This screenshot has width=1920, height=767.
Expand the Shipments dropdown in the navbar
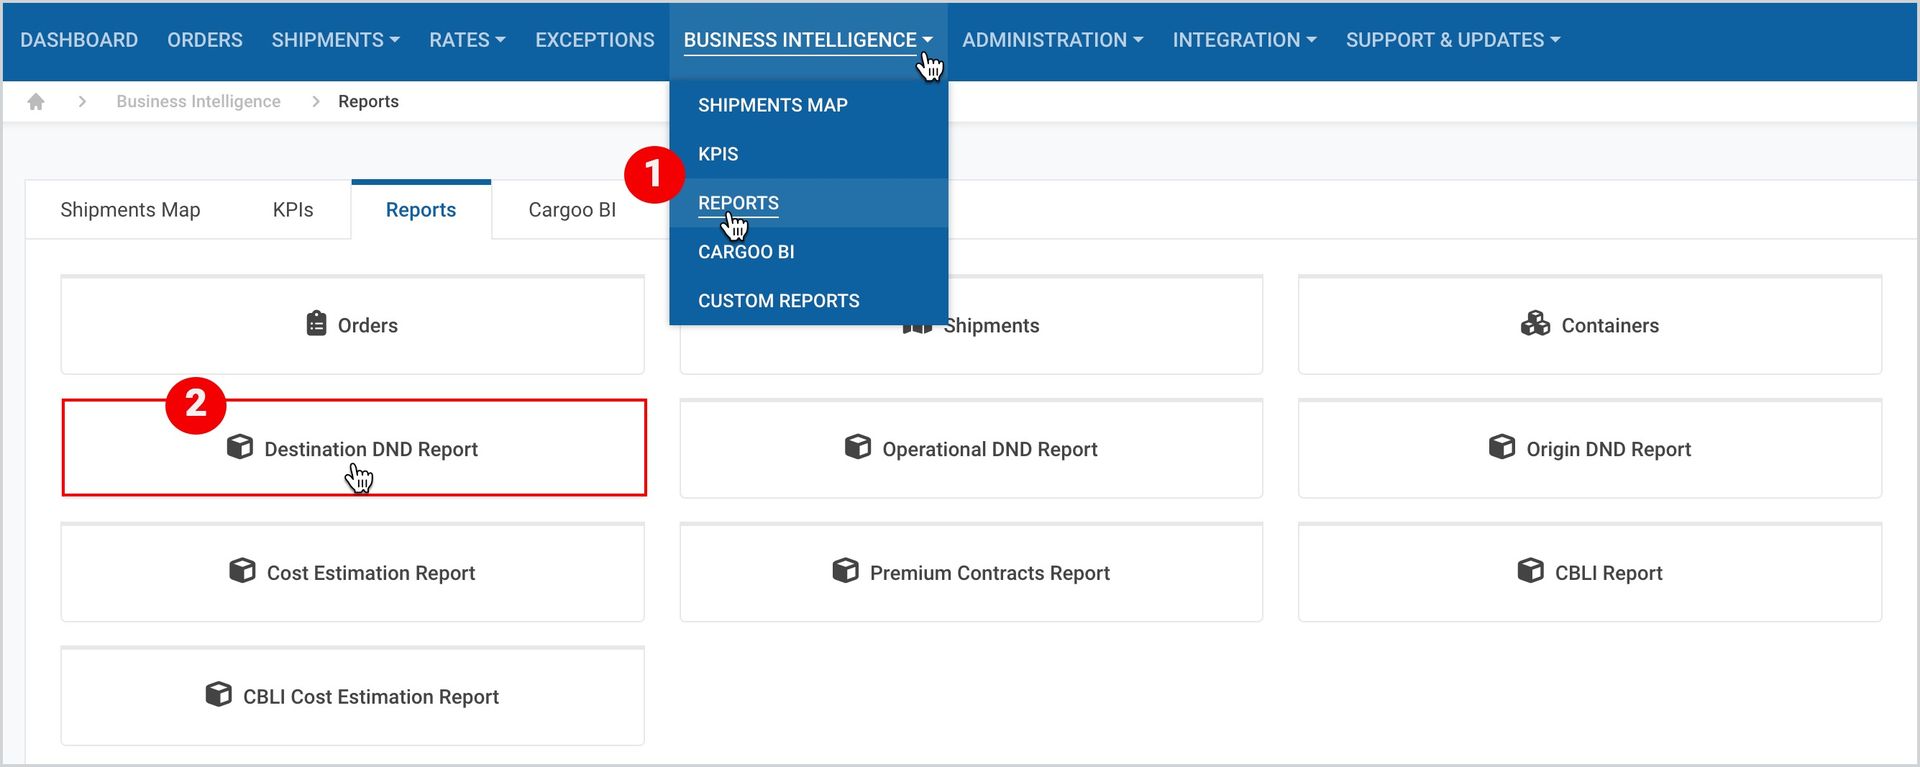pos(336,40)
